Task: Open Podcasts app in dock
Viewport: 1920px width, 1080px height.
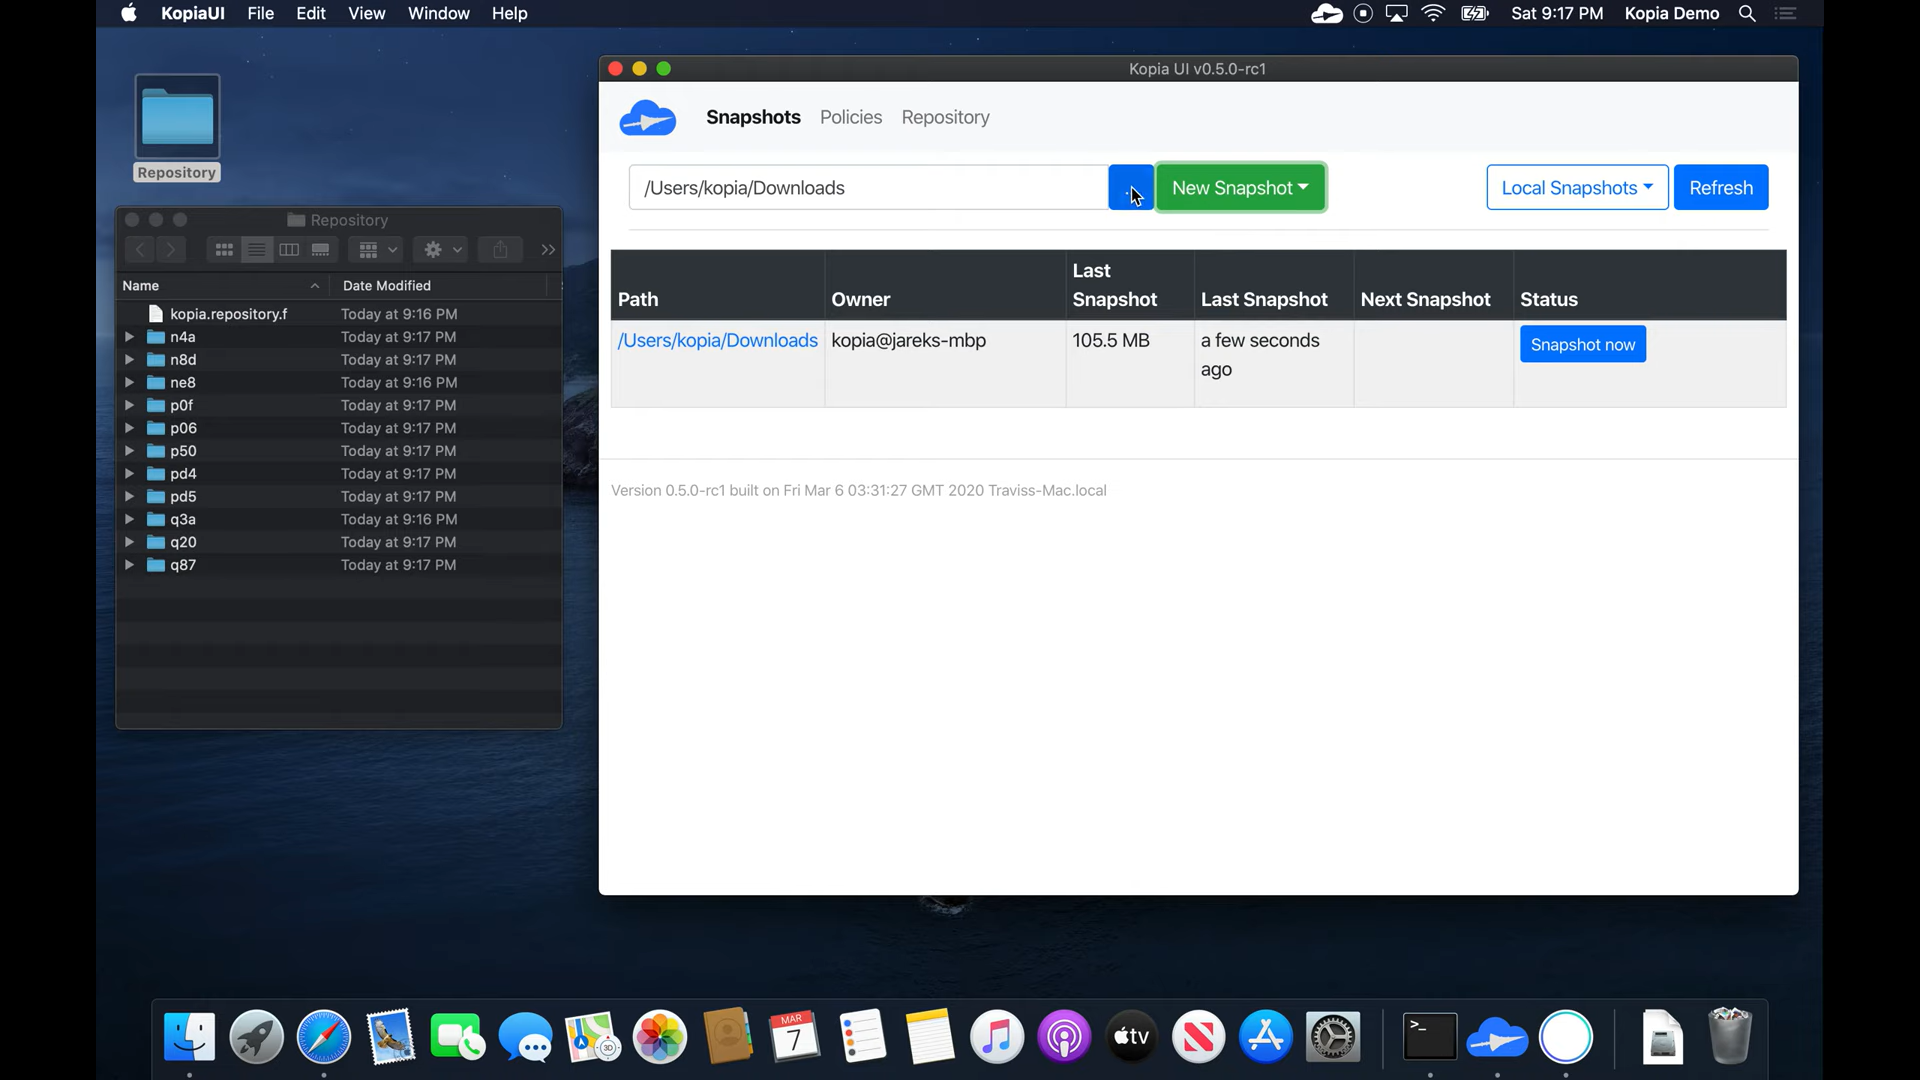Action: click(1064, 1037)
